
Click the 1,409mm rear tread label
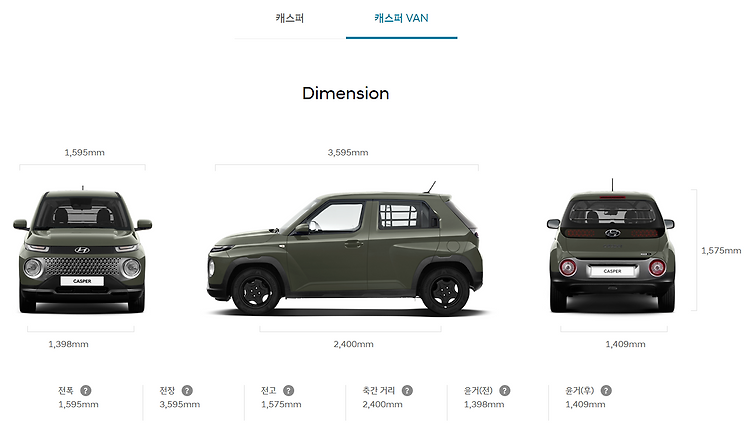[x=625, y=344]
